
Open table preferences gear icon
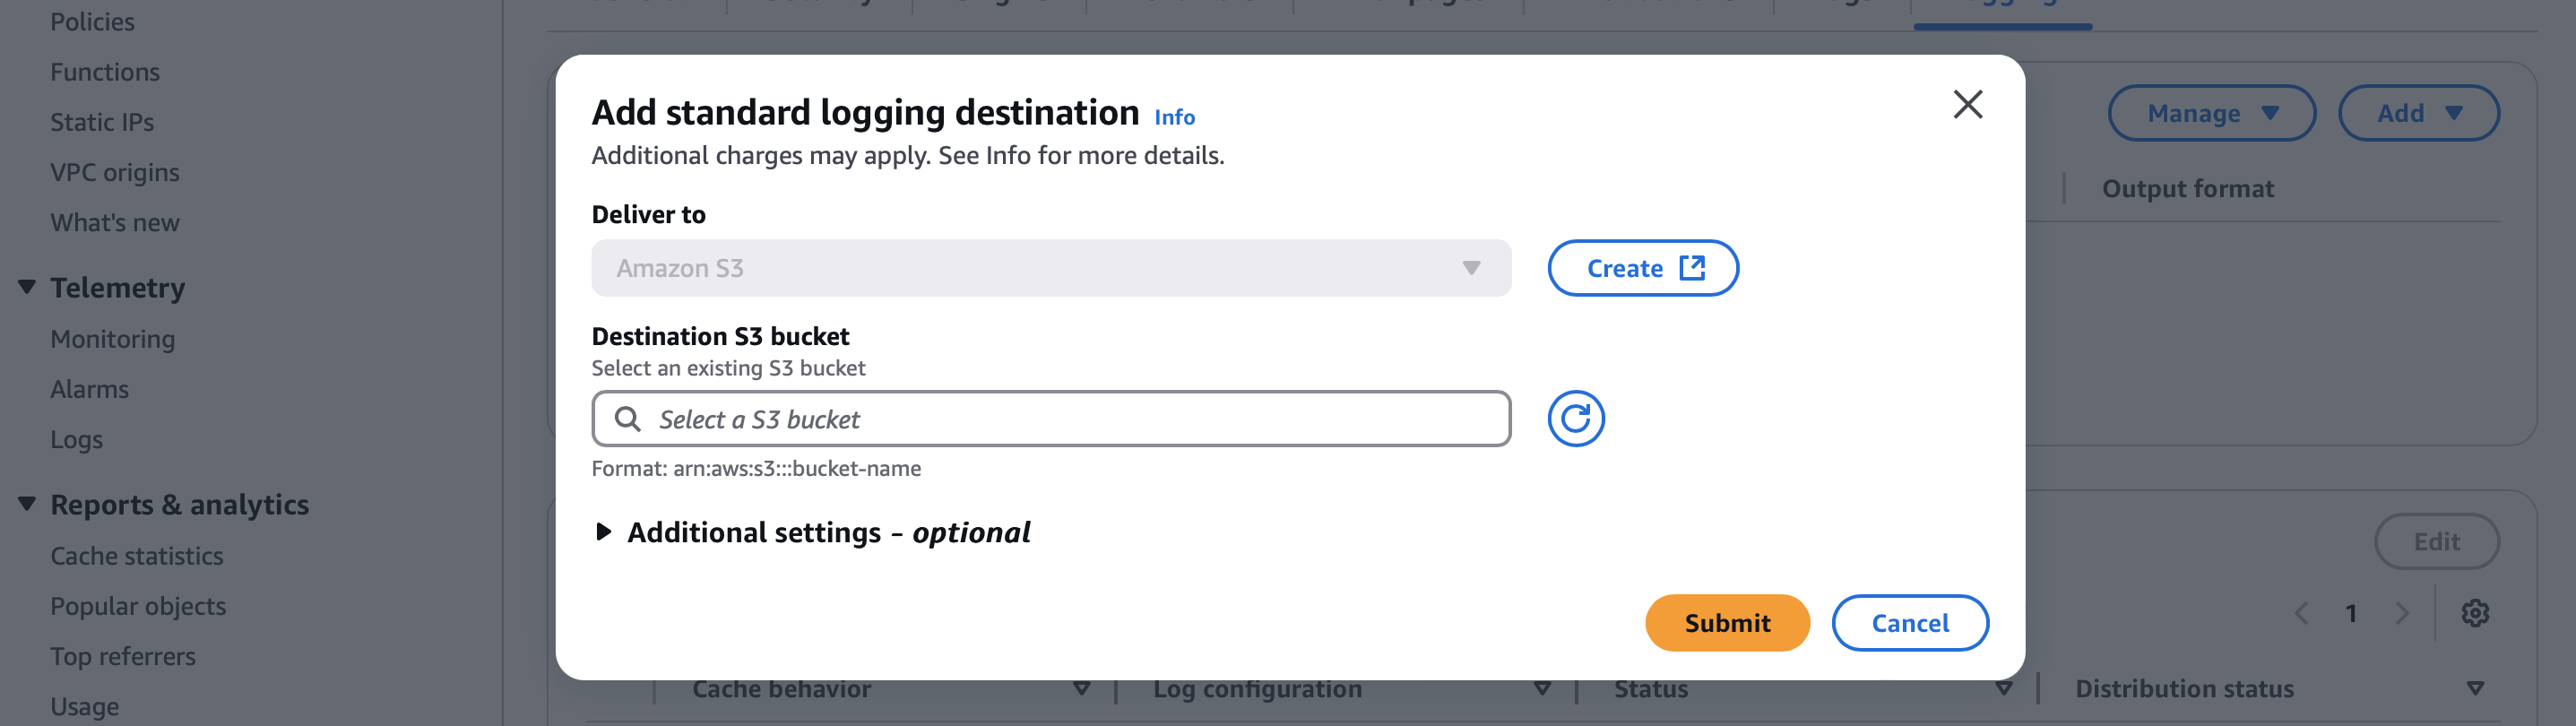point(2475,612)
